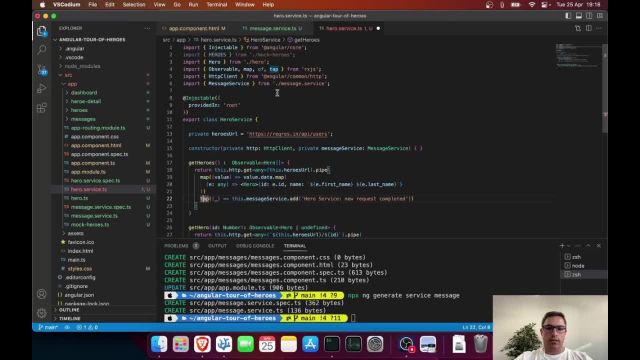The width and height of the screenshot is (640, 360).
Task: Create a new terminal with plus icon
Action: click(x=562, y=246)
